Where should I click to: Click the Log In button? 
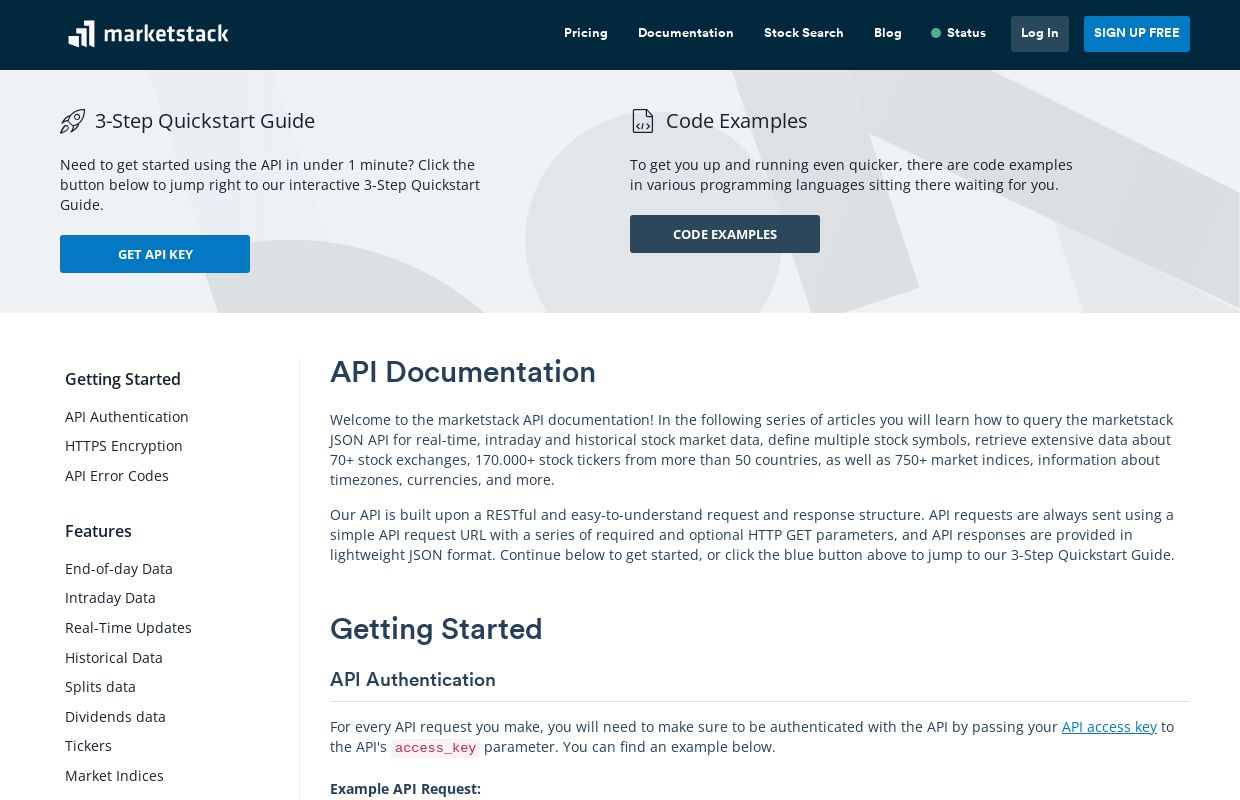coord(1040,34)
